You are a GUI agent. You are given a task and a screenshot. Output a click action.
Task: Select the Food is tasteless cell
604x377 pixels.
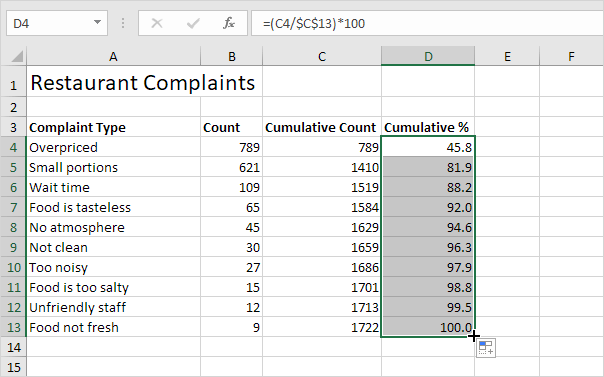click(x=113, y=207)
